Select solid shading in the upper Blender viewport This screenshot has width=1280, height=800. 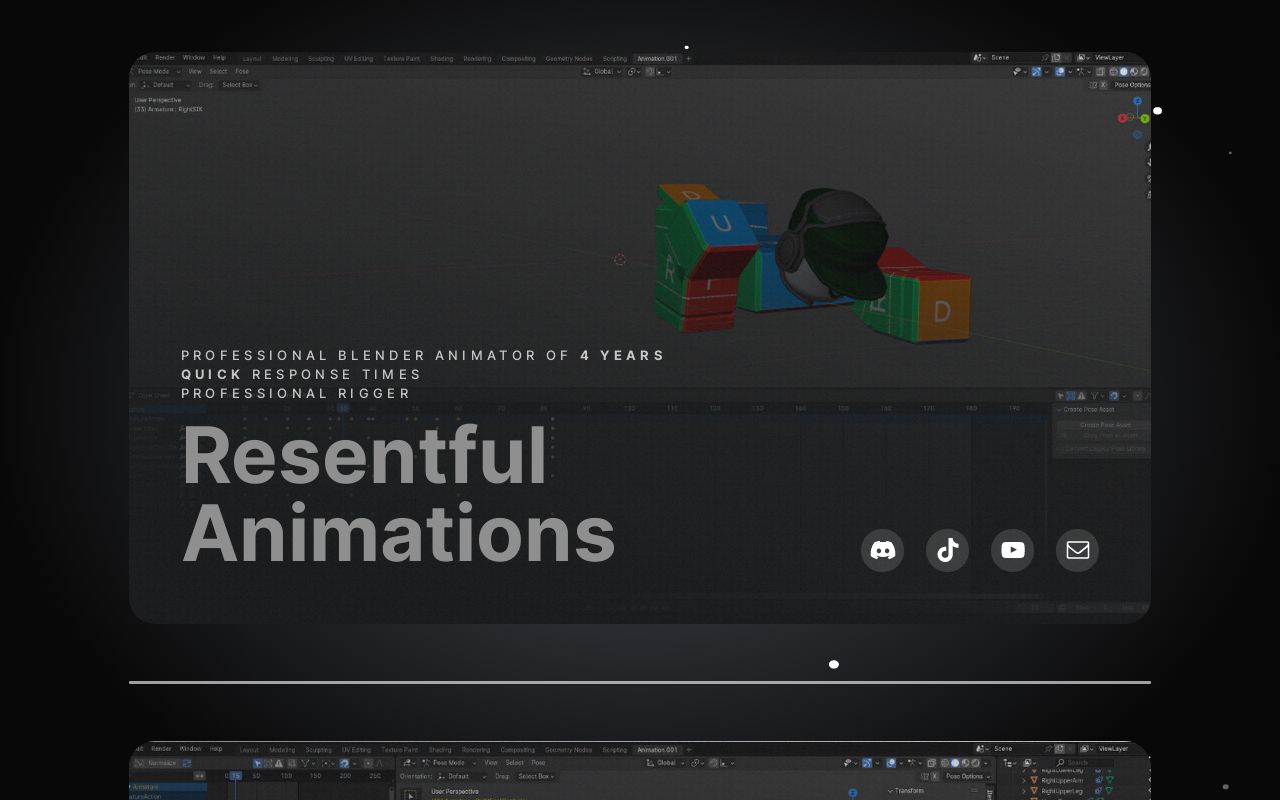[1122, 71]
